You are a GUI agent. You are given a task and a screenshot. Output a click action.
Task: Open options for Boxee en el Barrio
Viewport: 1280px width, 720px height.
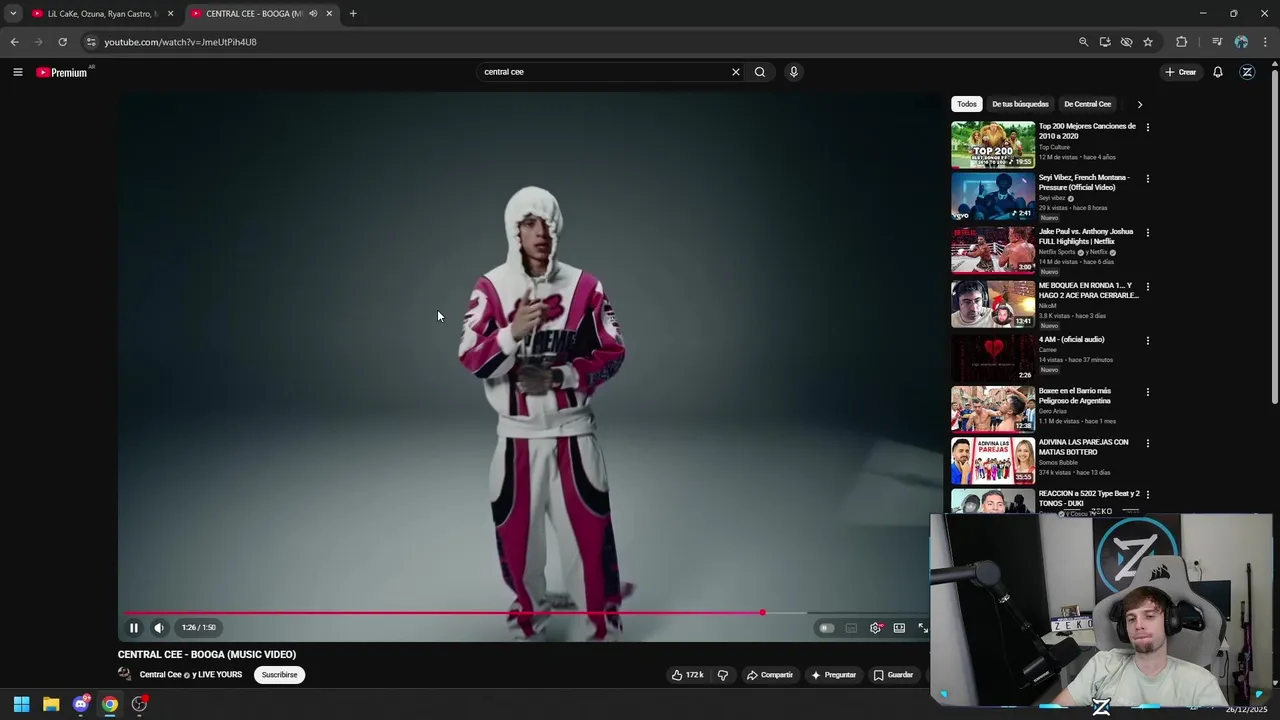tap(1147, 392)
